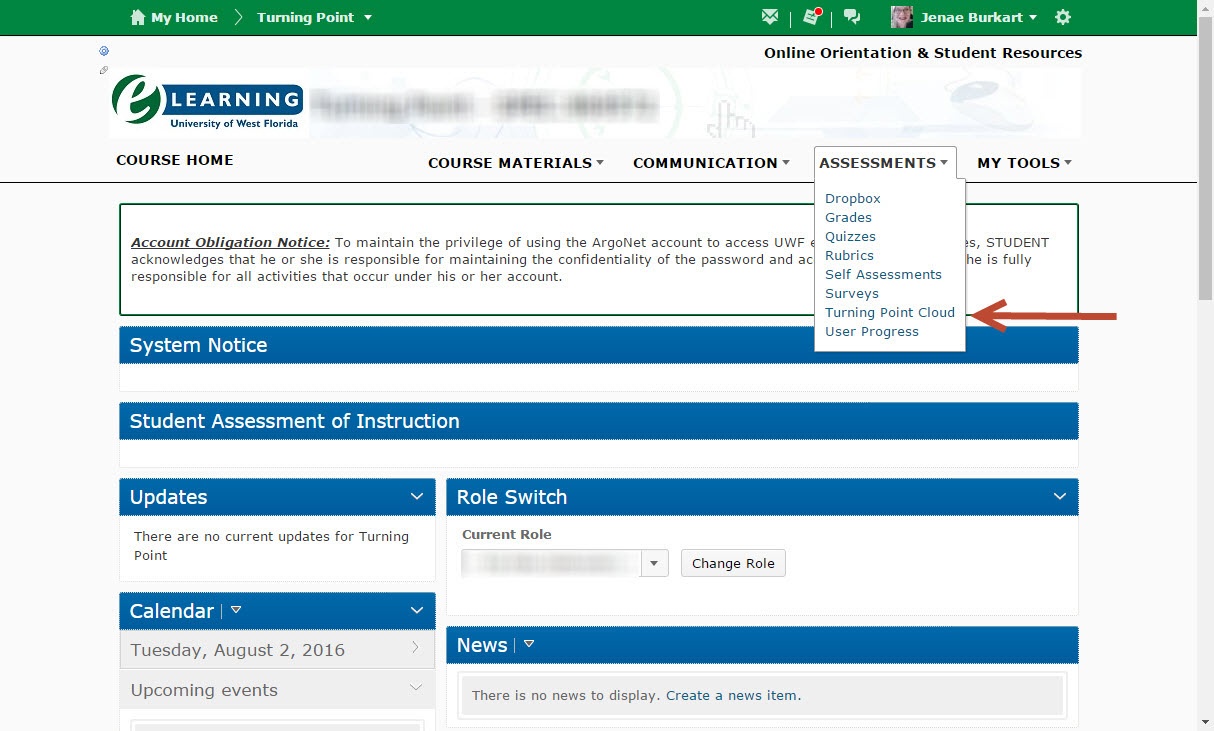
Task: Click the Tuesday, August 2, 2016 date
Action: tap(237, 650)
